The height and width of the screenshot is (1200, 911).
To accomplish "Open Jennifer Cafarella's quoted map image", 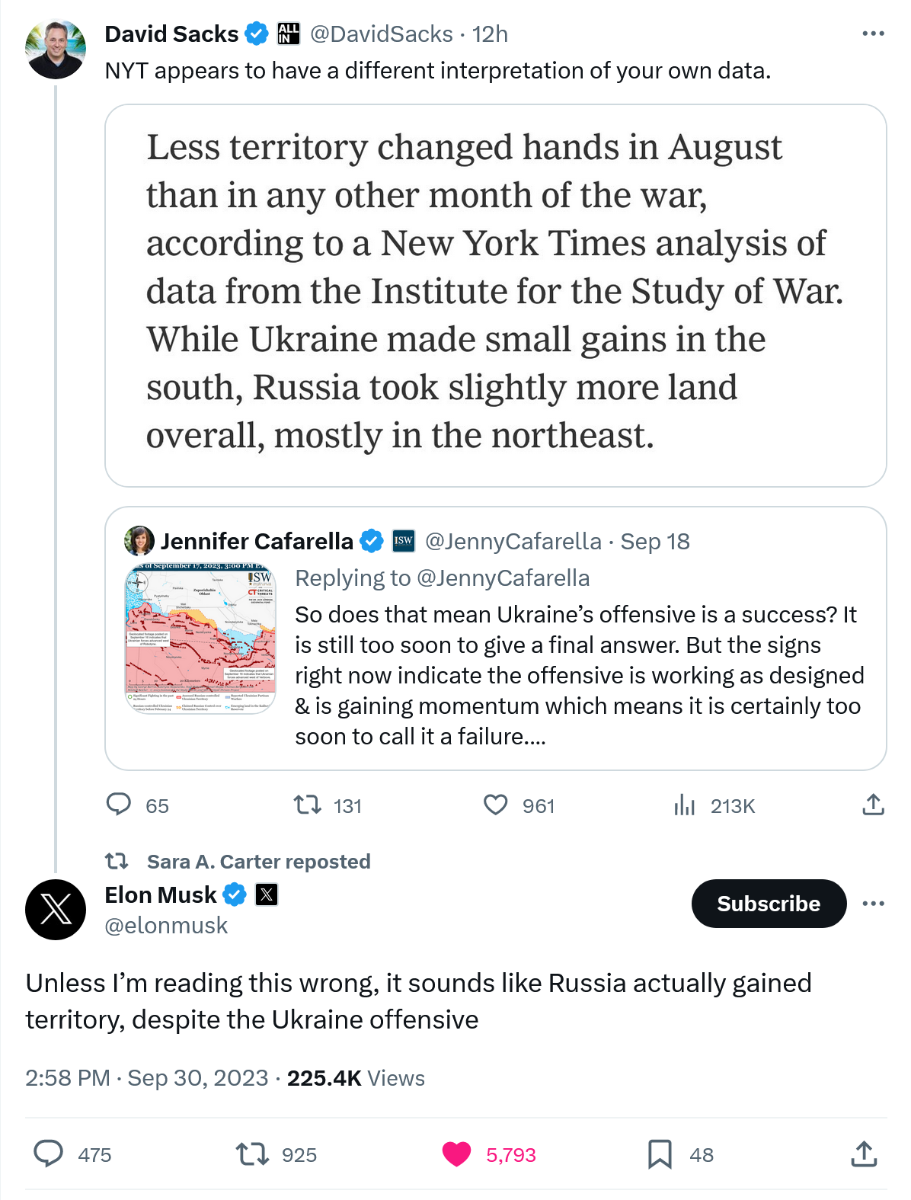I will click(x=200, y=639).
